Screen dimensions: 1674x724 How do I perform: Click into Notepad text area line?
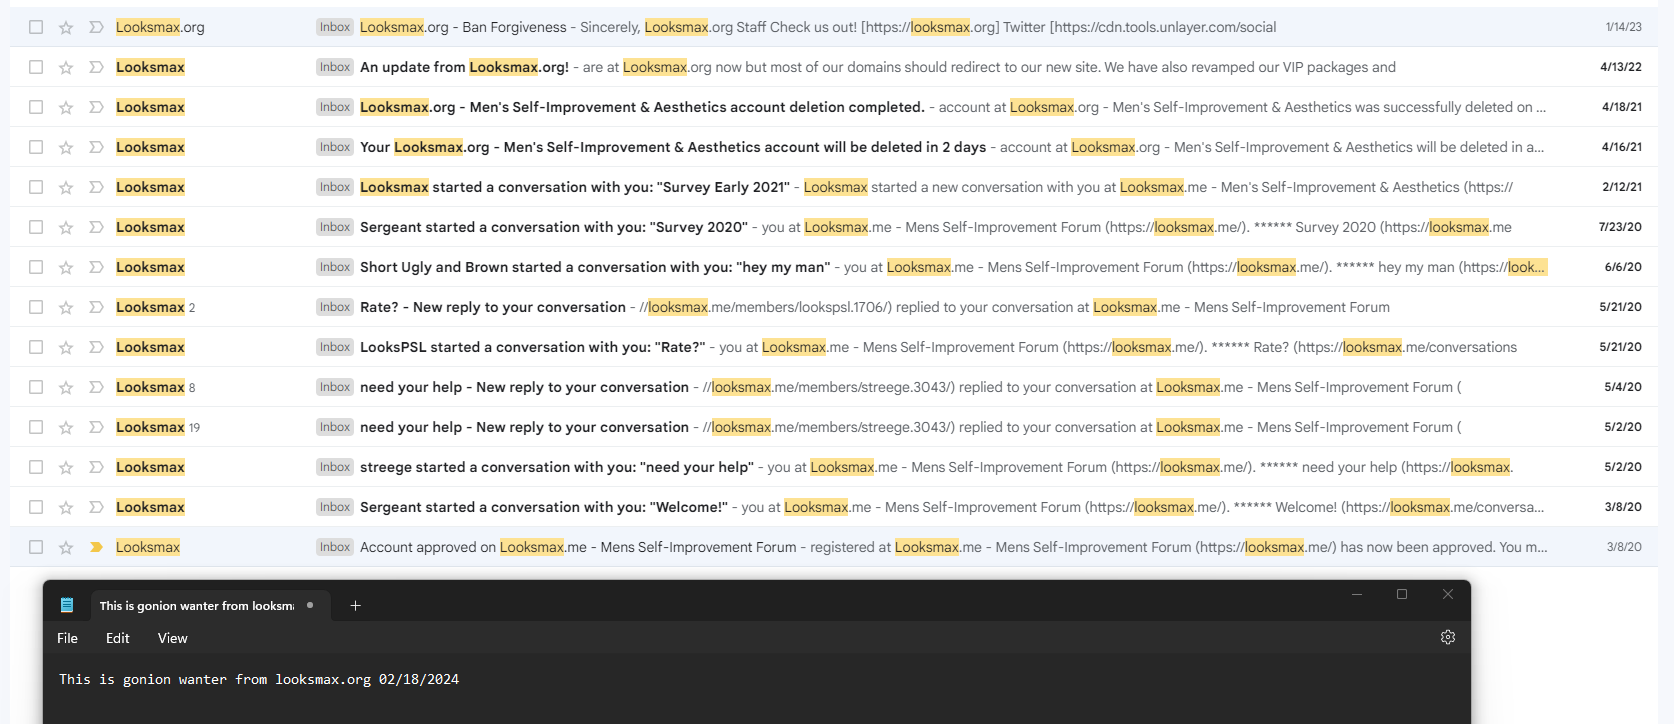click(x=259, y=679)
